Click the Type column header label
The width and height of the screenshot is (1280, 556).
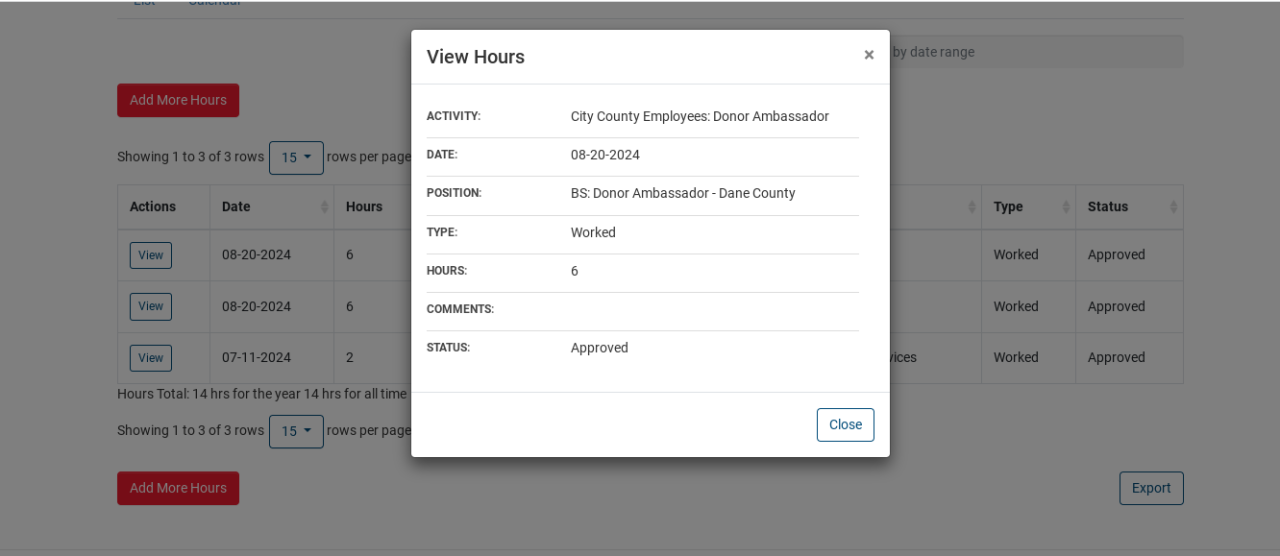(1008, 207)
